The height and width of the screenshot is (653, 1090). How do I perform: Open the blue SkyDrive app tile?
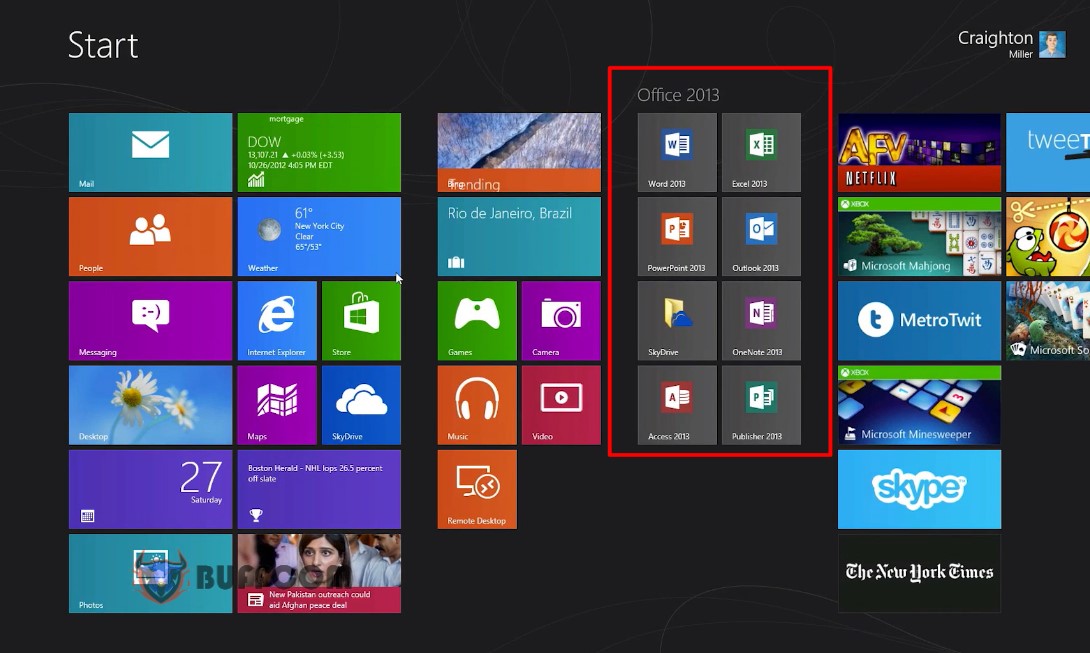point(361,405)
